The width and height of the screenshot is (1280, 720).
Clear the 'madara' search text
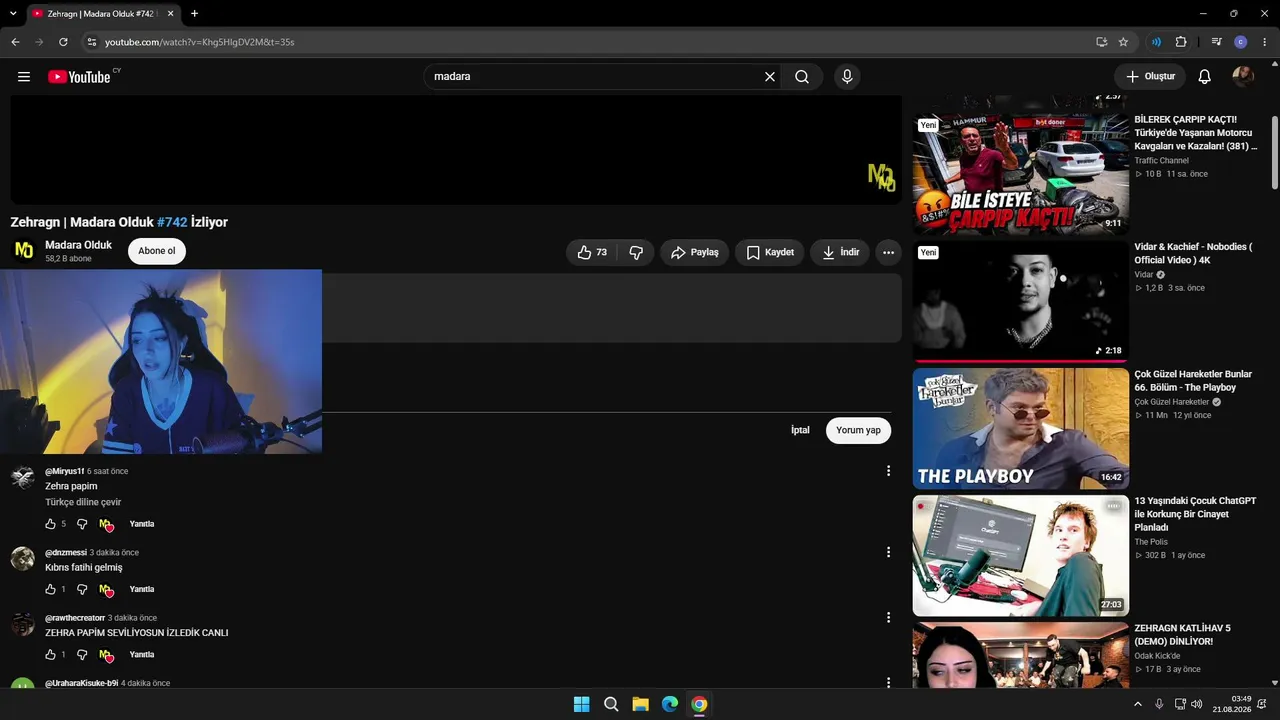click(770, 77)
